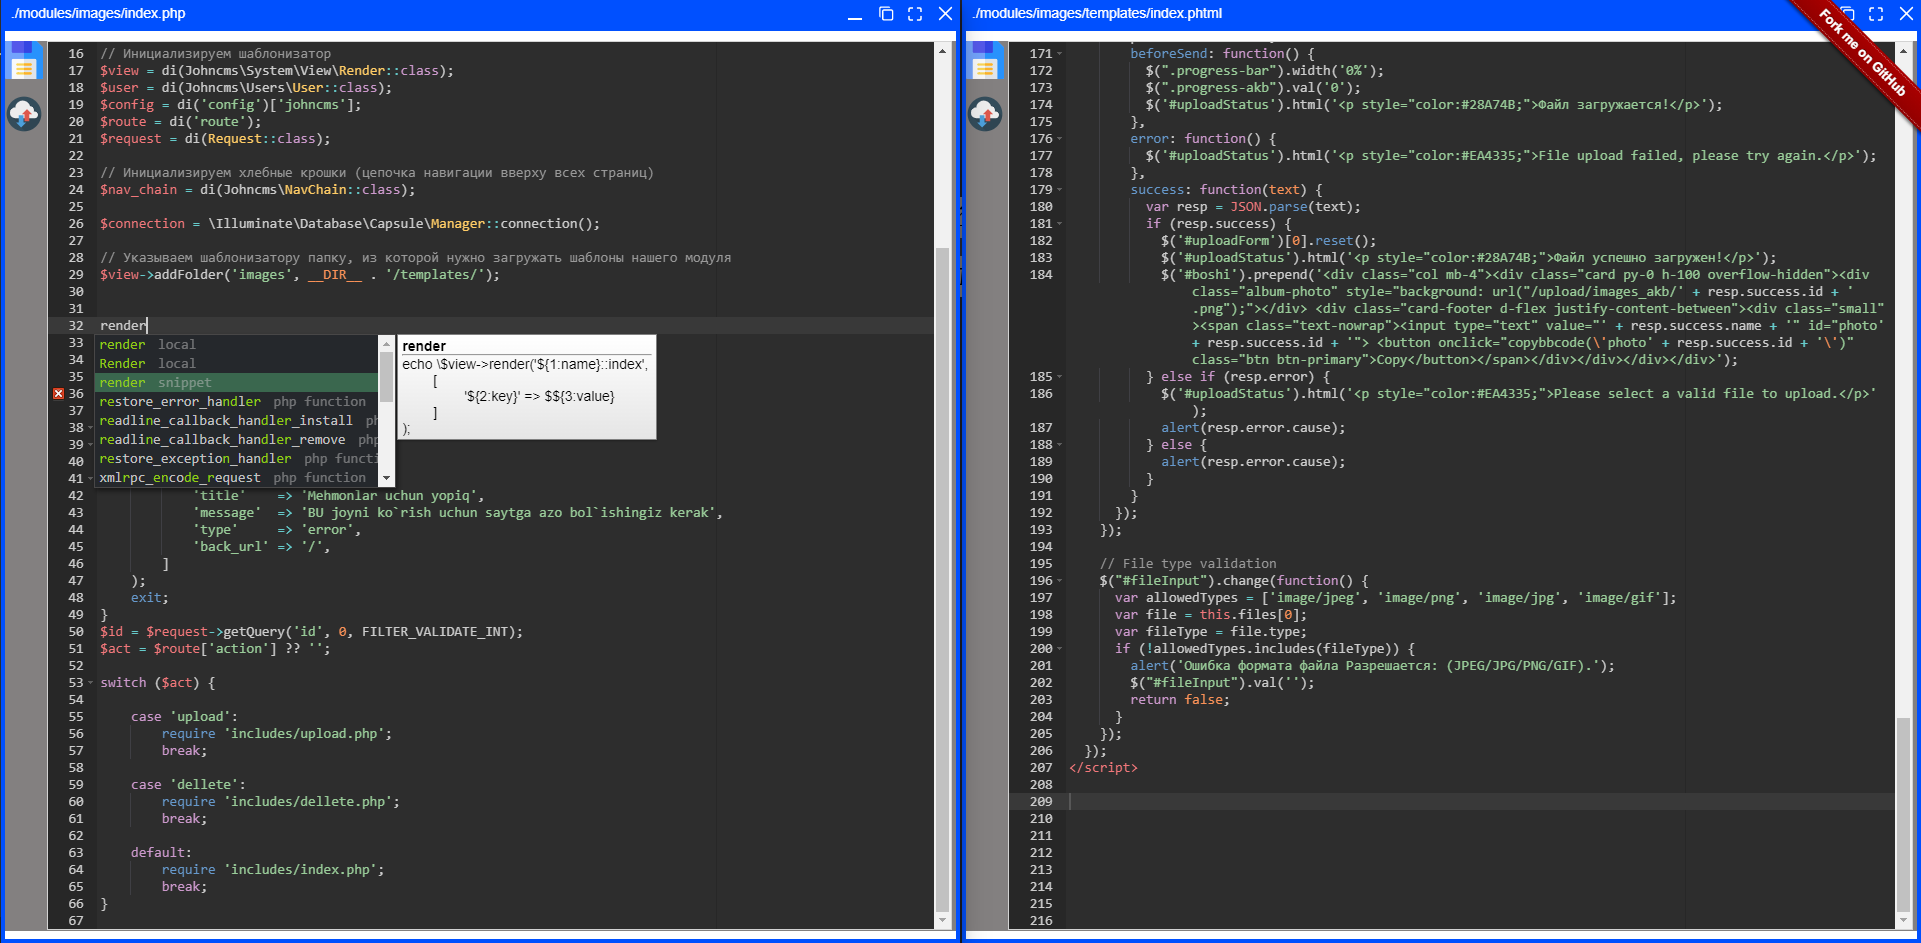Click cloud upload/download icon in index.phtml editor
Screen dimensions: 1921x943
tap(986, 114)
